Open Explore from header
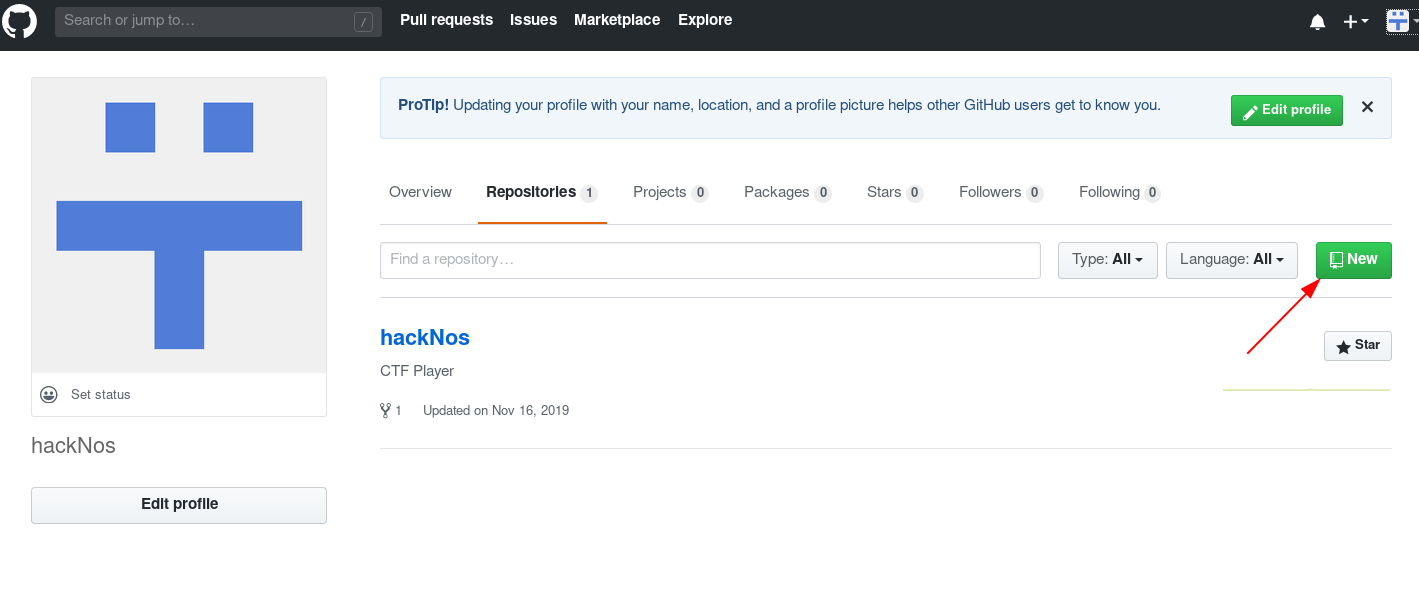Screen dimensions: 1419x593 tap(705, 20)
